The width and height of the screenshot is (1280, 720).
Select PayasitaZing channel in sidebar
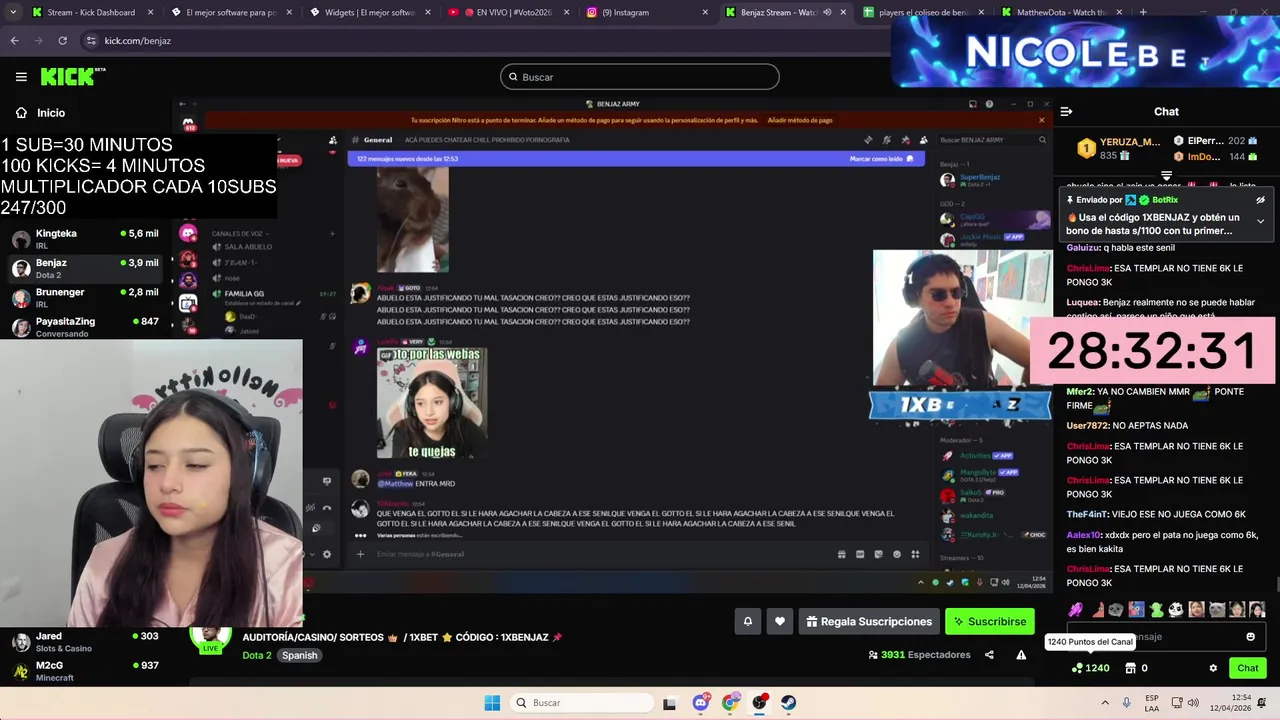pos(84,326)
